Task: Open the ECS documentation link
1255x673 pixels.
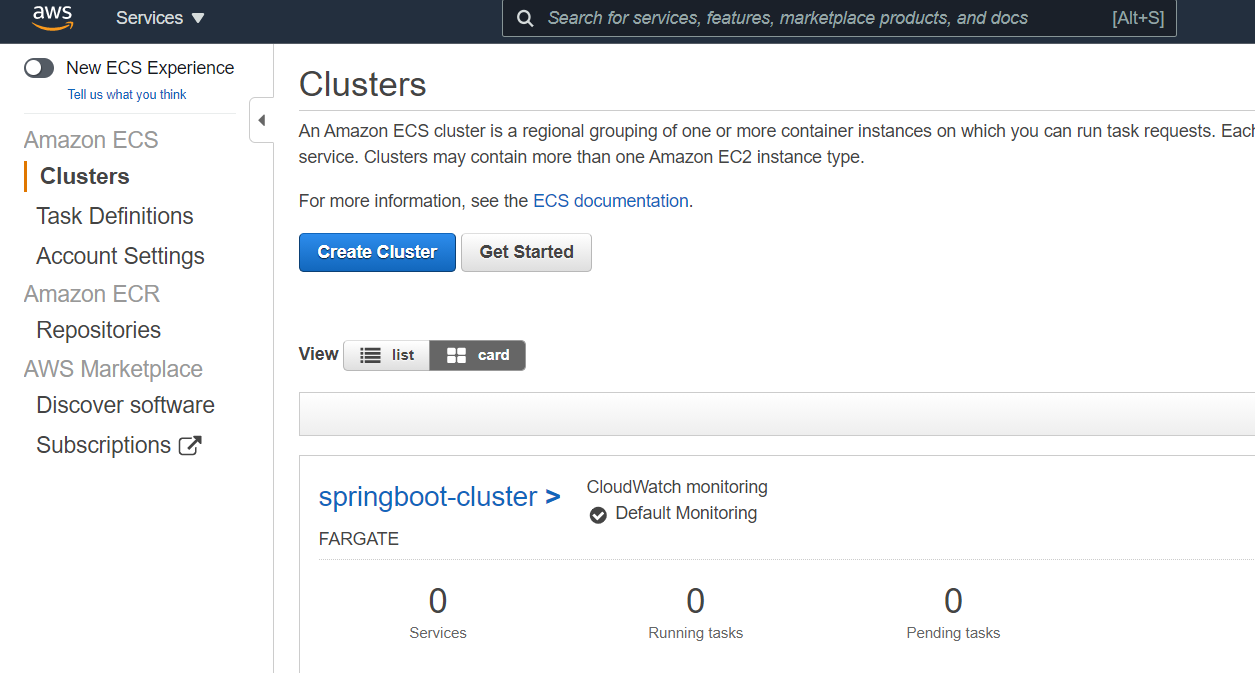Action: [610, 200]
